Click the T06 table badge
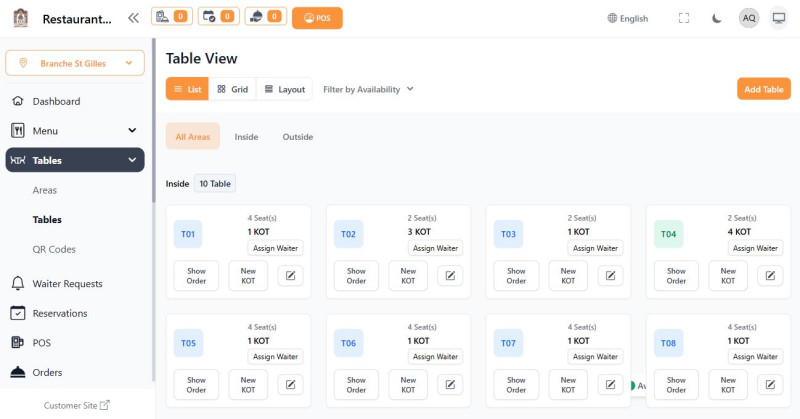Image resolution: width=800 pixels, height=419 pixels. coord(348,343)
